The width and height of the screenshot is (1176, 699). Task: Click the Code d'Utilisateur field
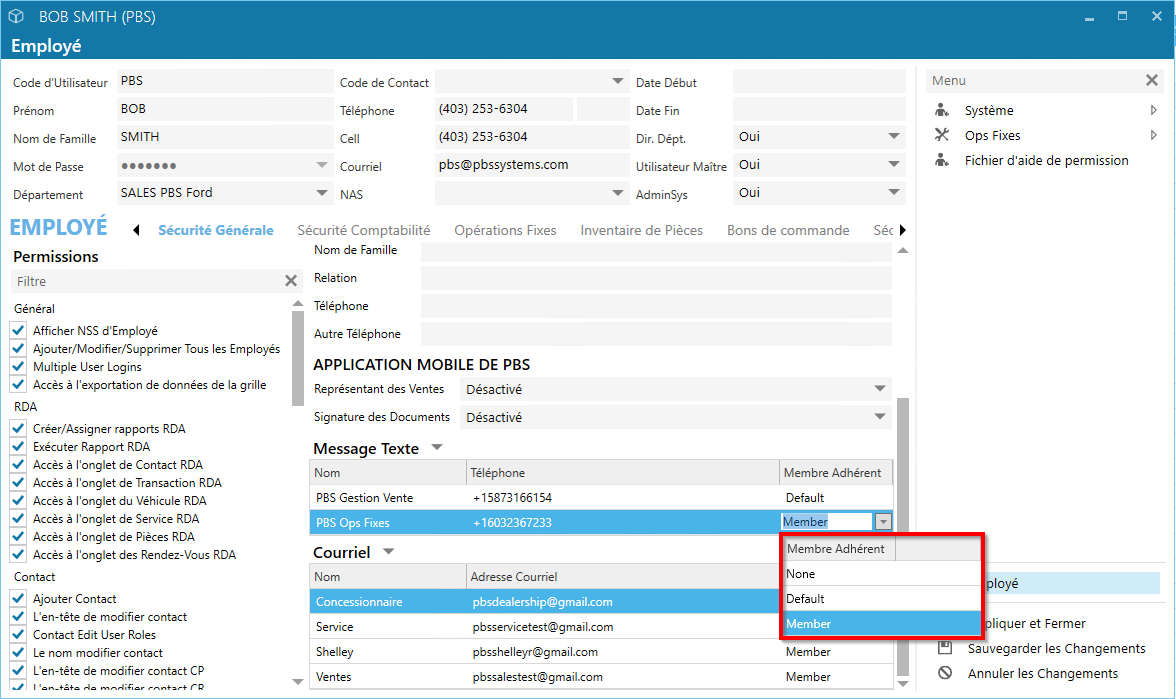pyautogui.click(x=225, y=81)
